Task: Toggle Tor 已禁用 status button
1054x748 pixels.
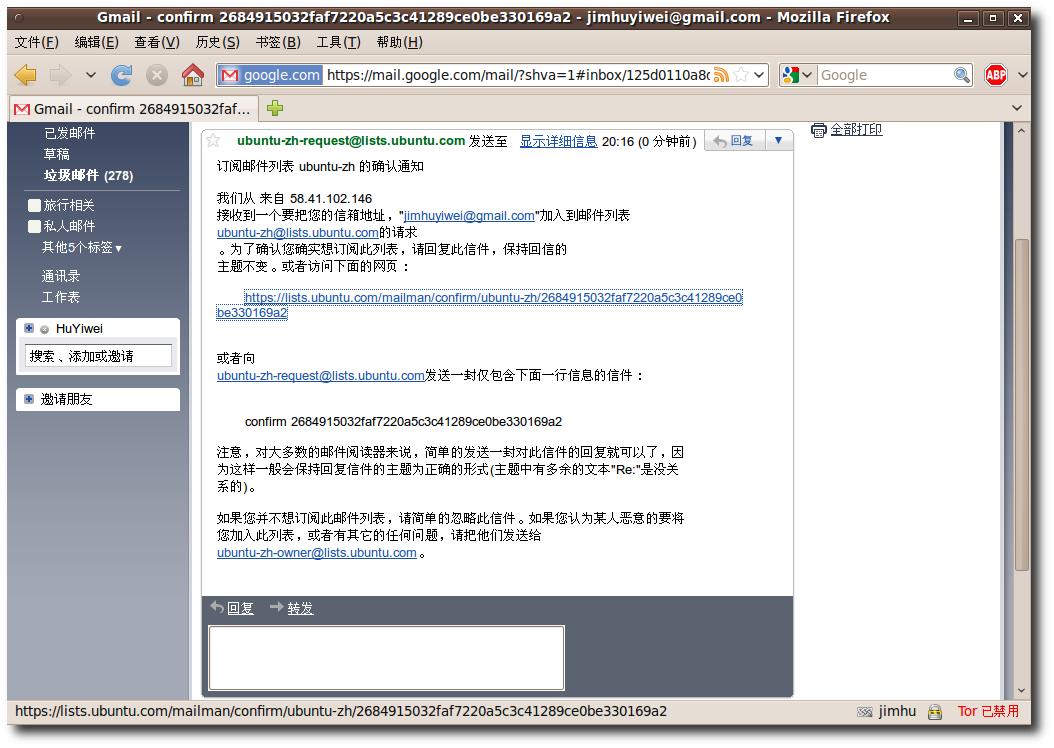Action: (x=988, y=711)
